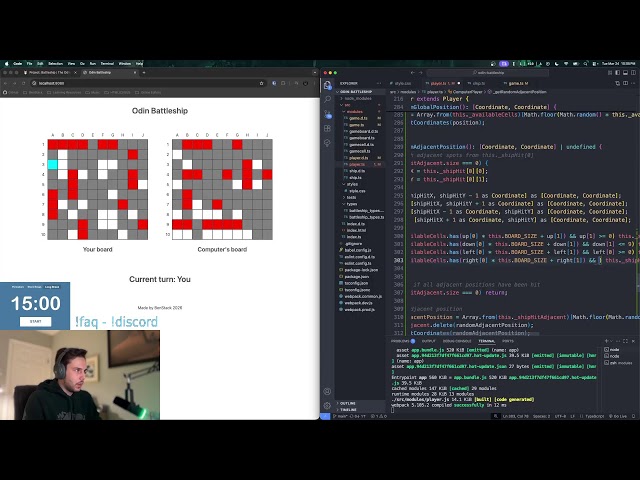Screen dimensions: 640x480
Task: Select the Pomodoro mode on the timer
Action: pyautogui.click(x=18, y=287)
